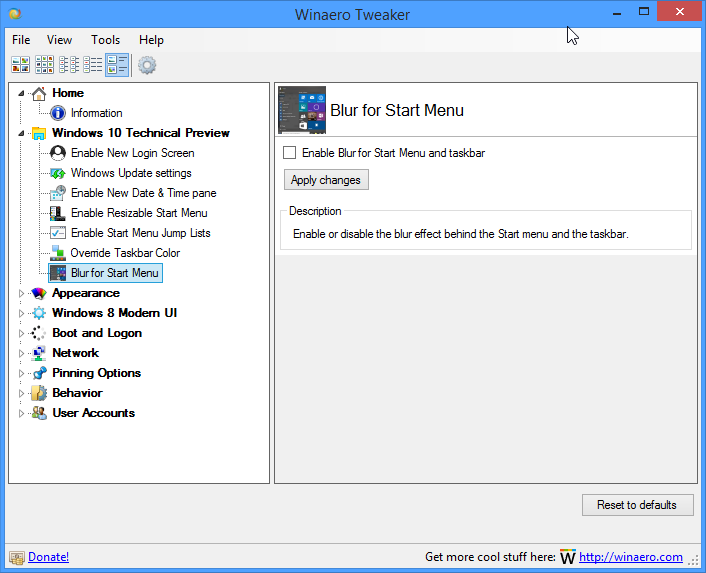706x573 pixels.
Task: Select the details tile view button
Action: click(x=117, y=65)
